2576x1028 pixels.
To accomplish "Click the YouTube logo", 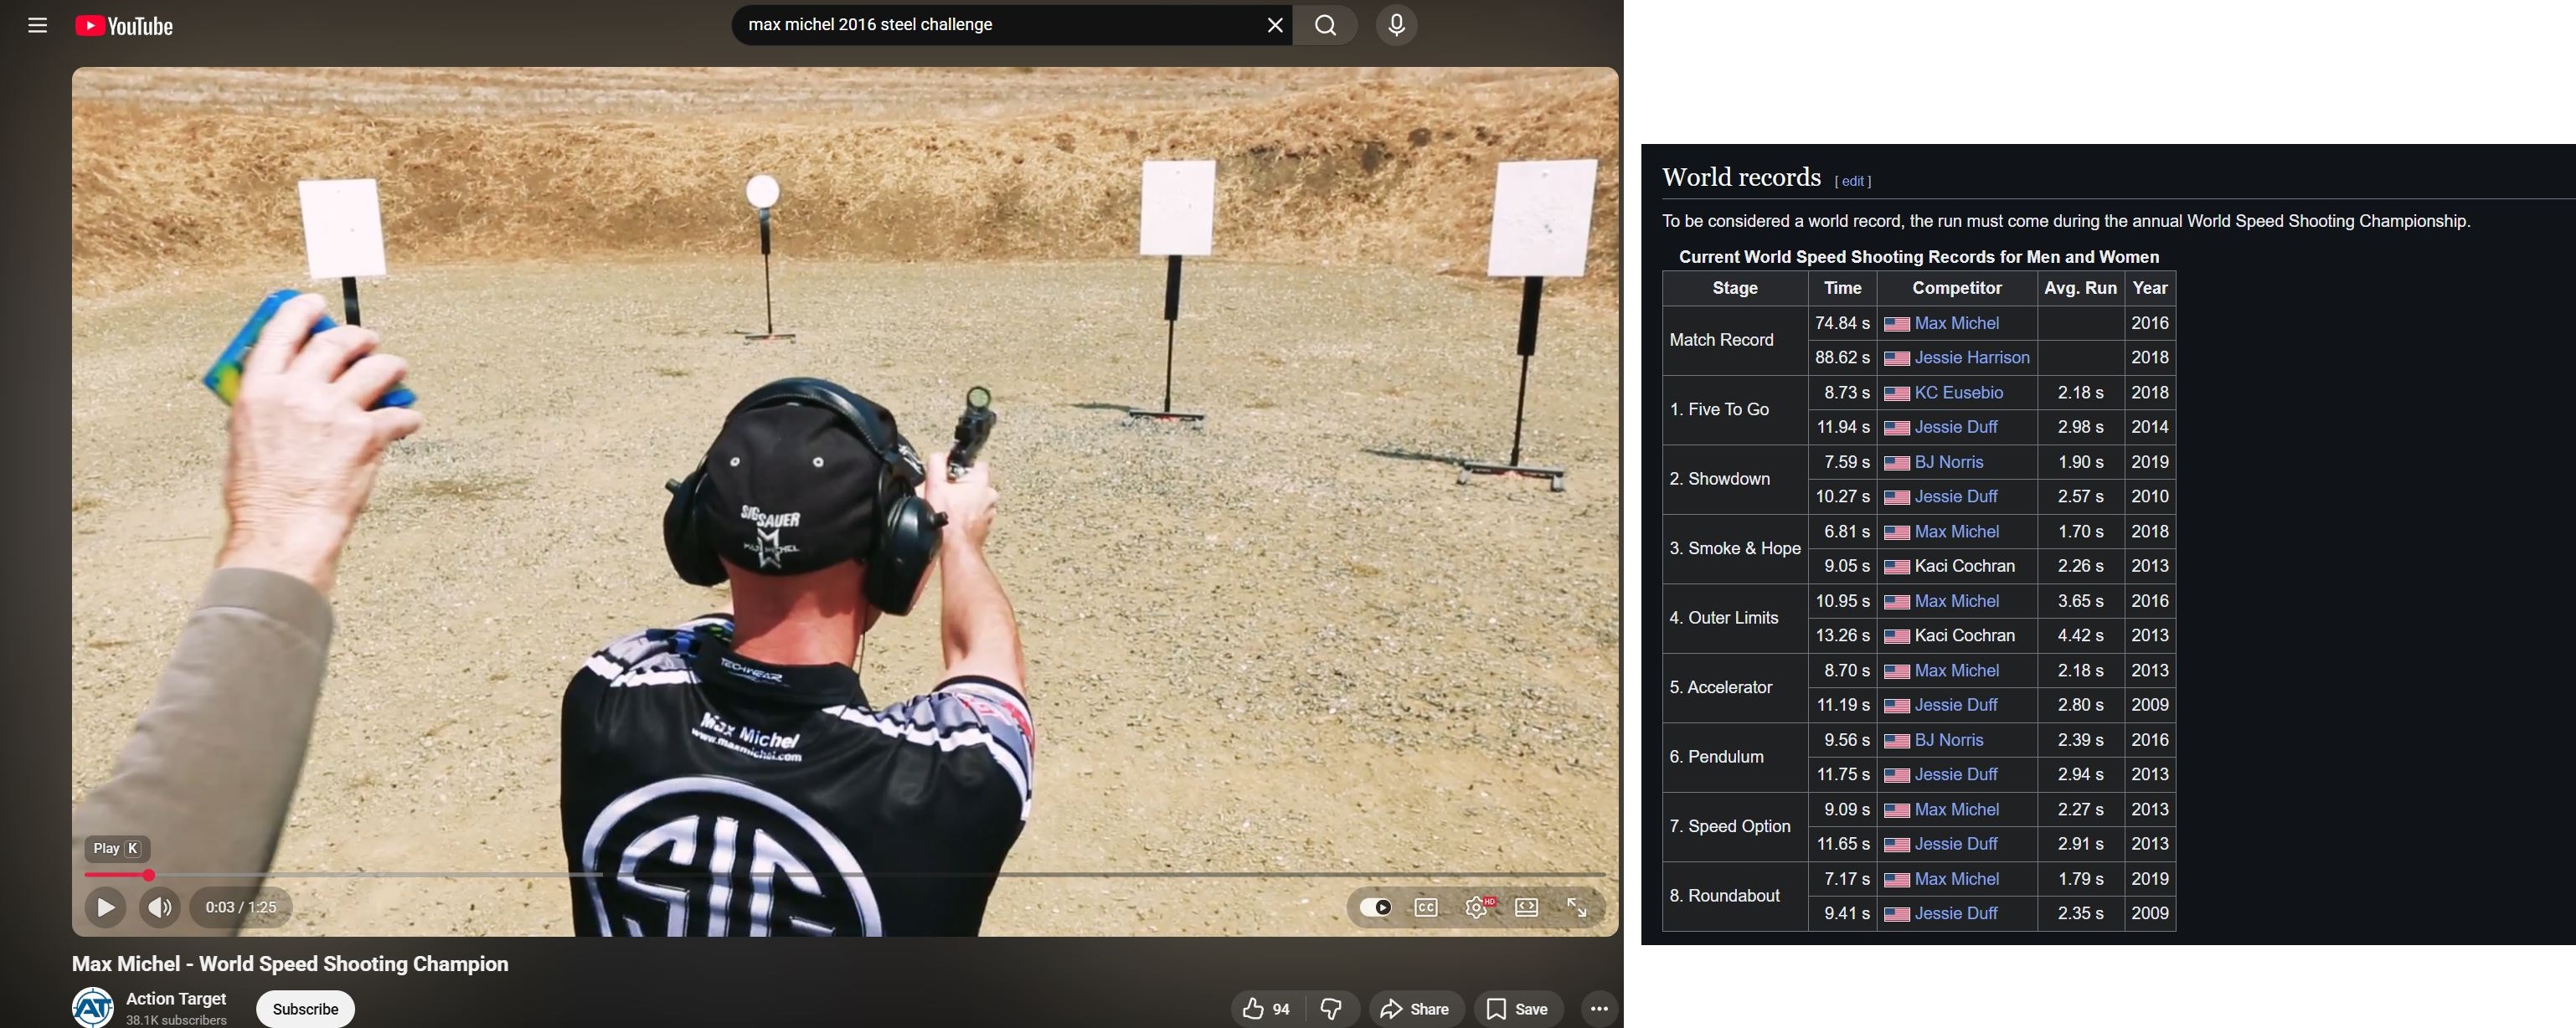I will coord(124,26).
